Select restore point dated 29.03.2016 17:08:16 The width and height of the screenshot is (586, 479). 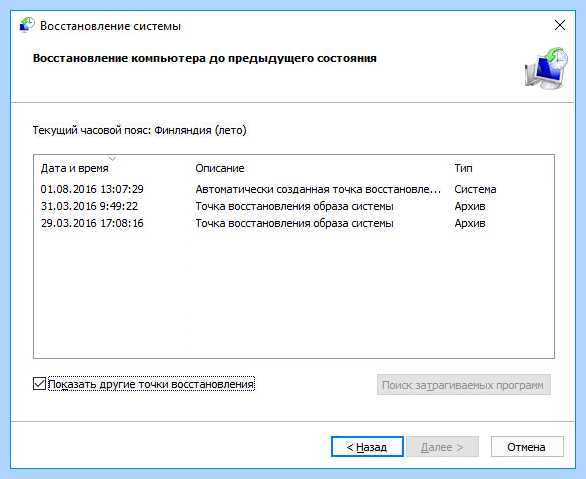click(92, 223)
